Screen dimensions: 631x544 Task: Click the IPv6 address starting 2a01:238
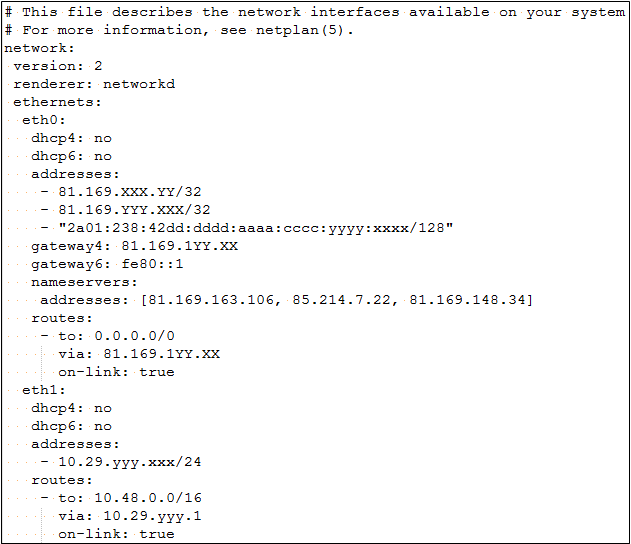256,228
